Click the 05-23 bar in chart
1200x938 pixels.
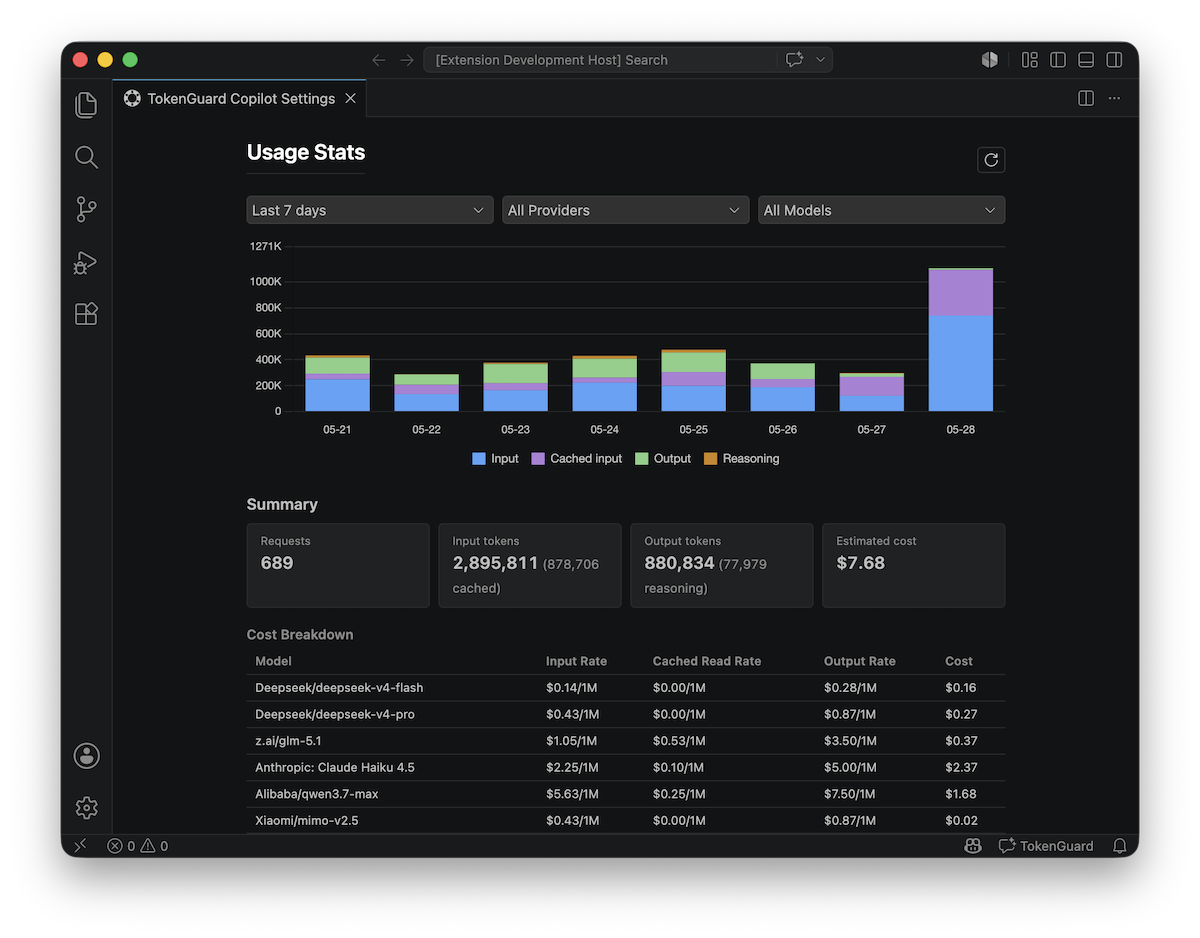click(515, 387)
